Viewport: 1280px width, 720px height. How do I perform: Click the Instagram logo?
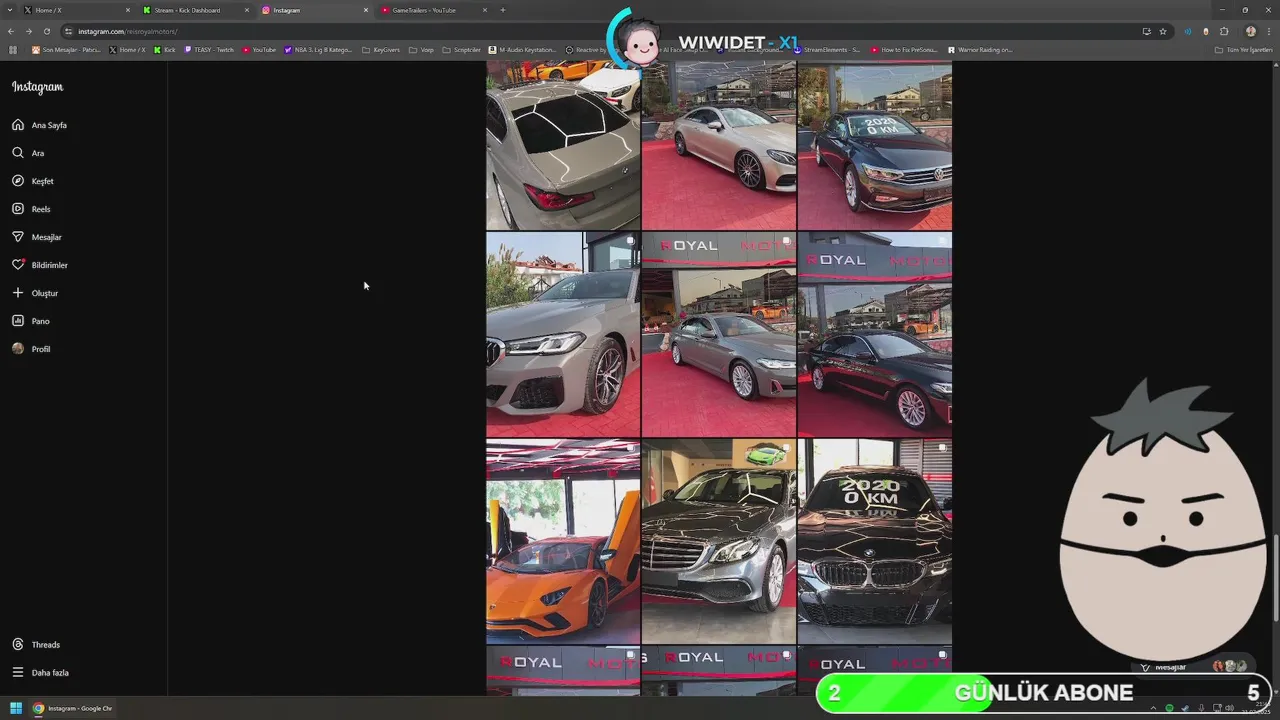point(37,87)
